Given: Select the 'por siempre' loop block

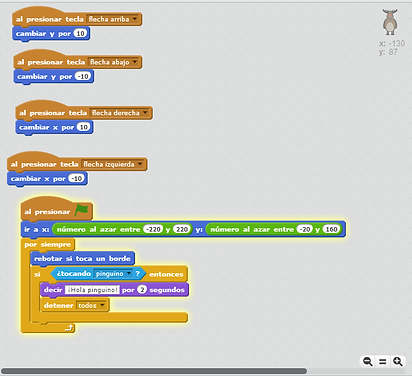Looking at the screenshot, I should click(x=47, y=245).
